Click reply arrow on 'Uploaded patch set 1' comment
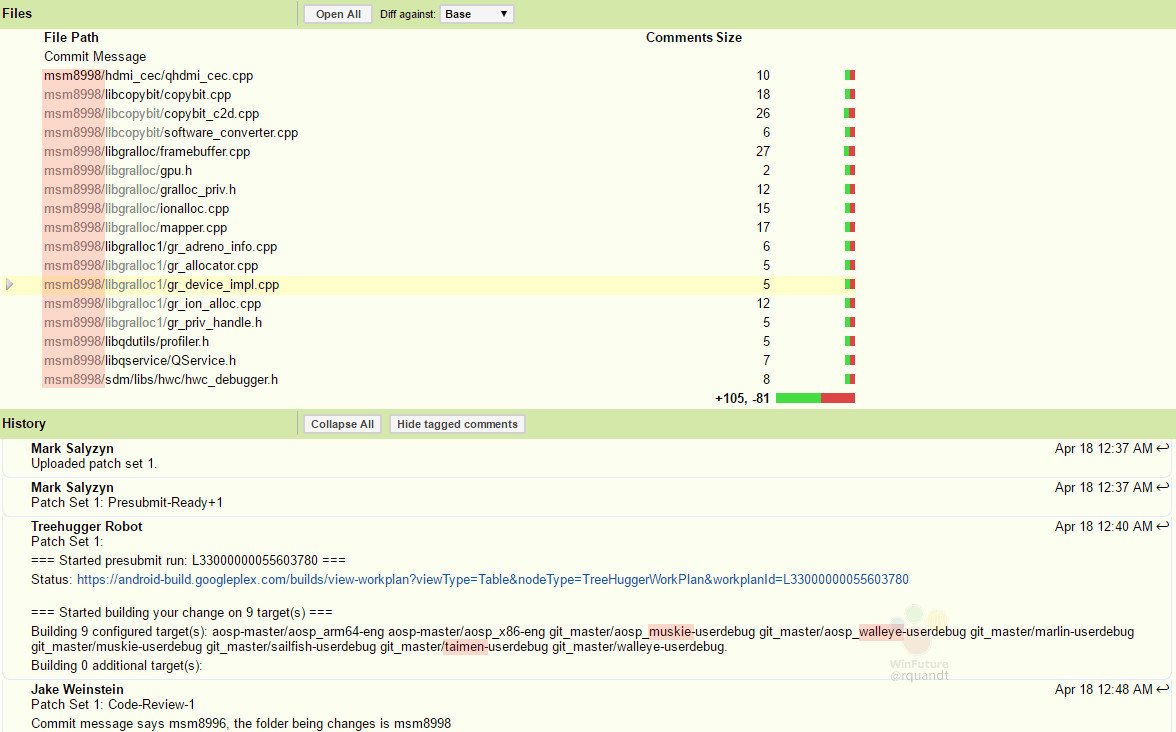1176x732 pixels. tap(1162, 449)
